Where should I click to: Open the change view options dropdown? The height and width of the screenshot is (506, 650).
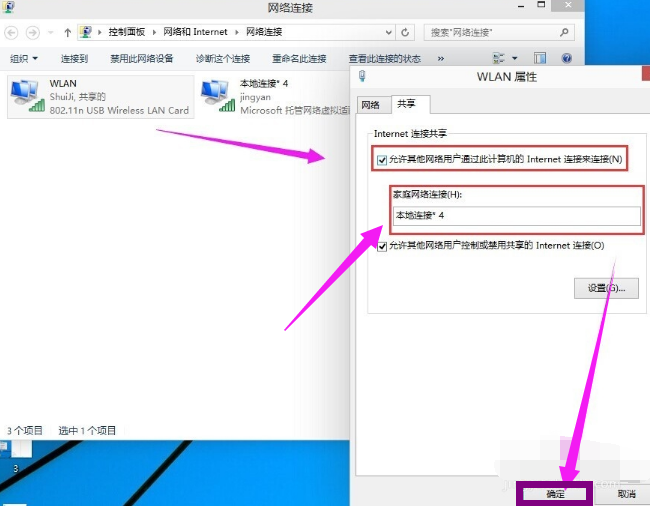(514, 58)
